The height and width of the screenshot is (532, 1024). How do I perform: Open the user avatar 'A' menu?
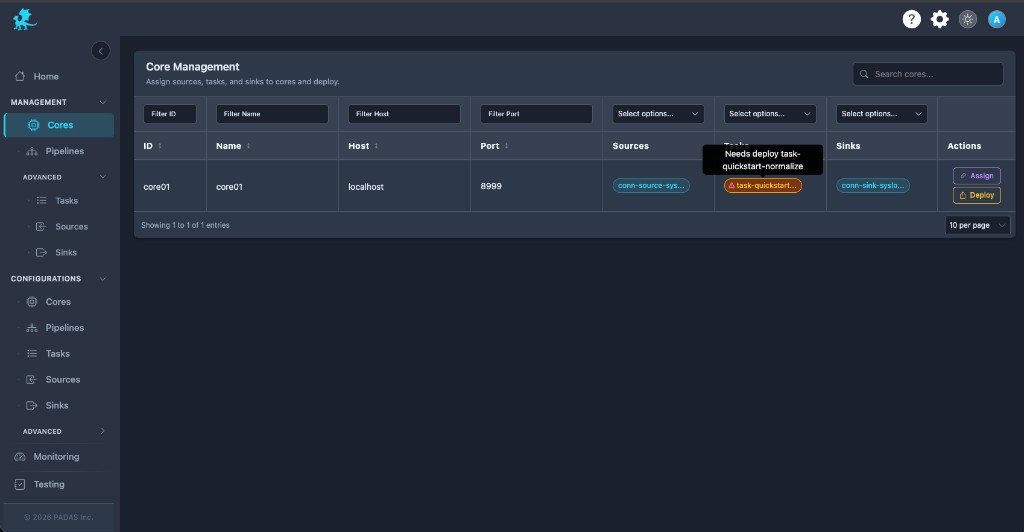click(996, 20)
